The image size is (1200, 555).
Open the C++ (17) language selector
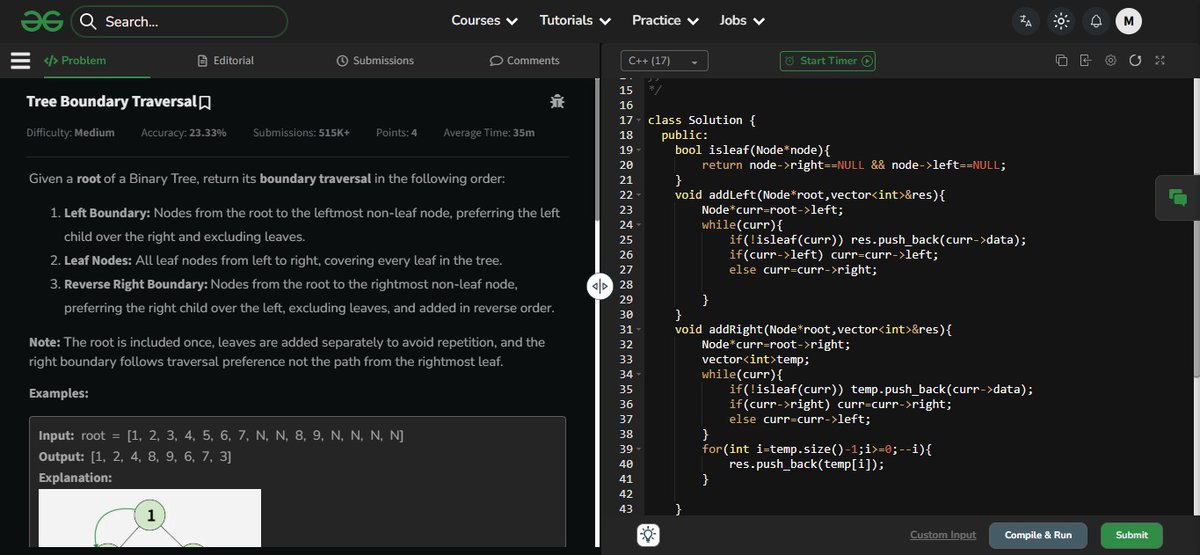point(664,61)
